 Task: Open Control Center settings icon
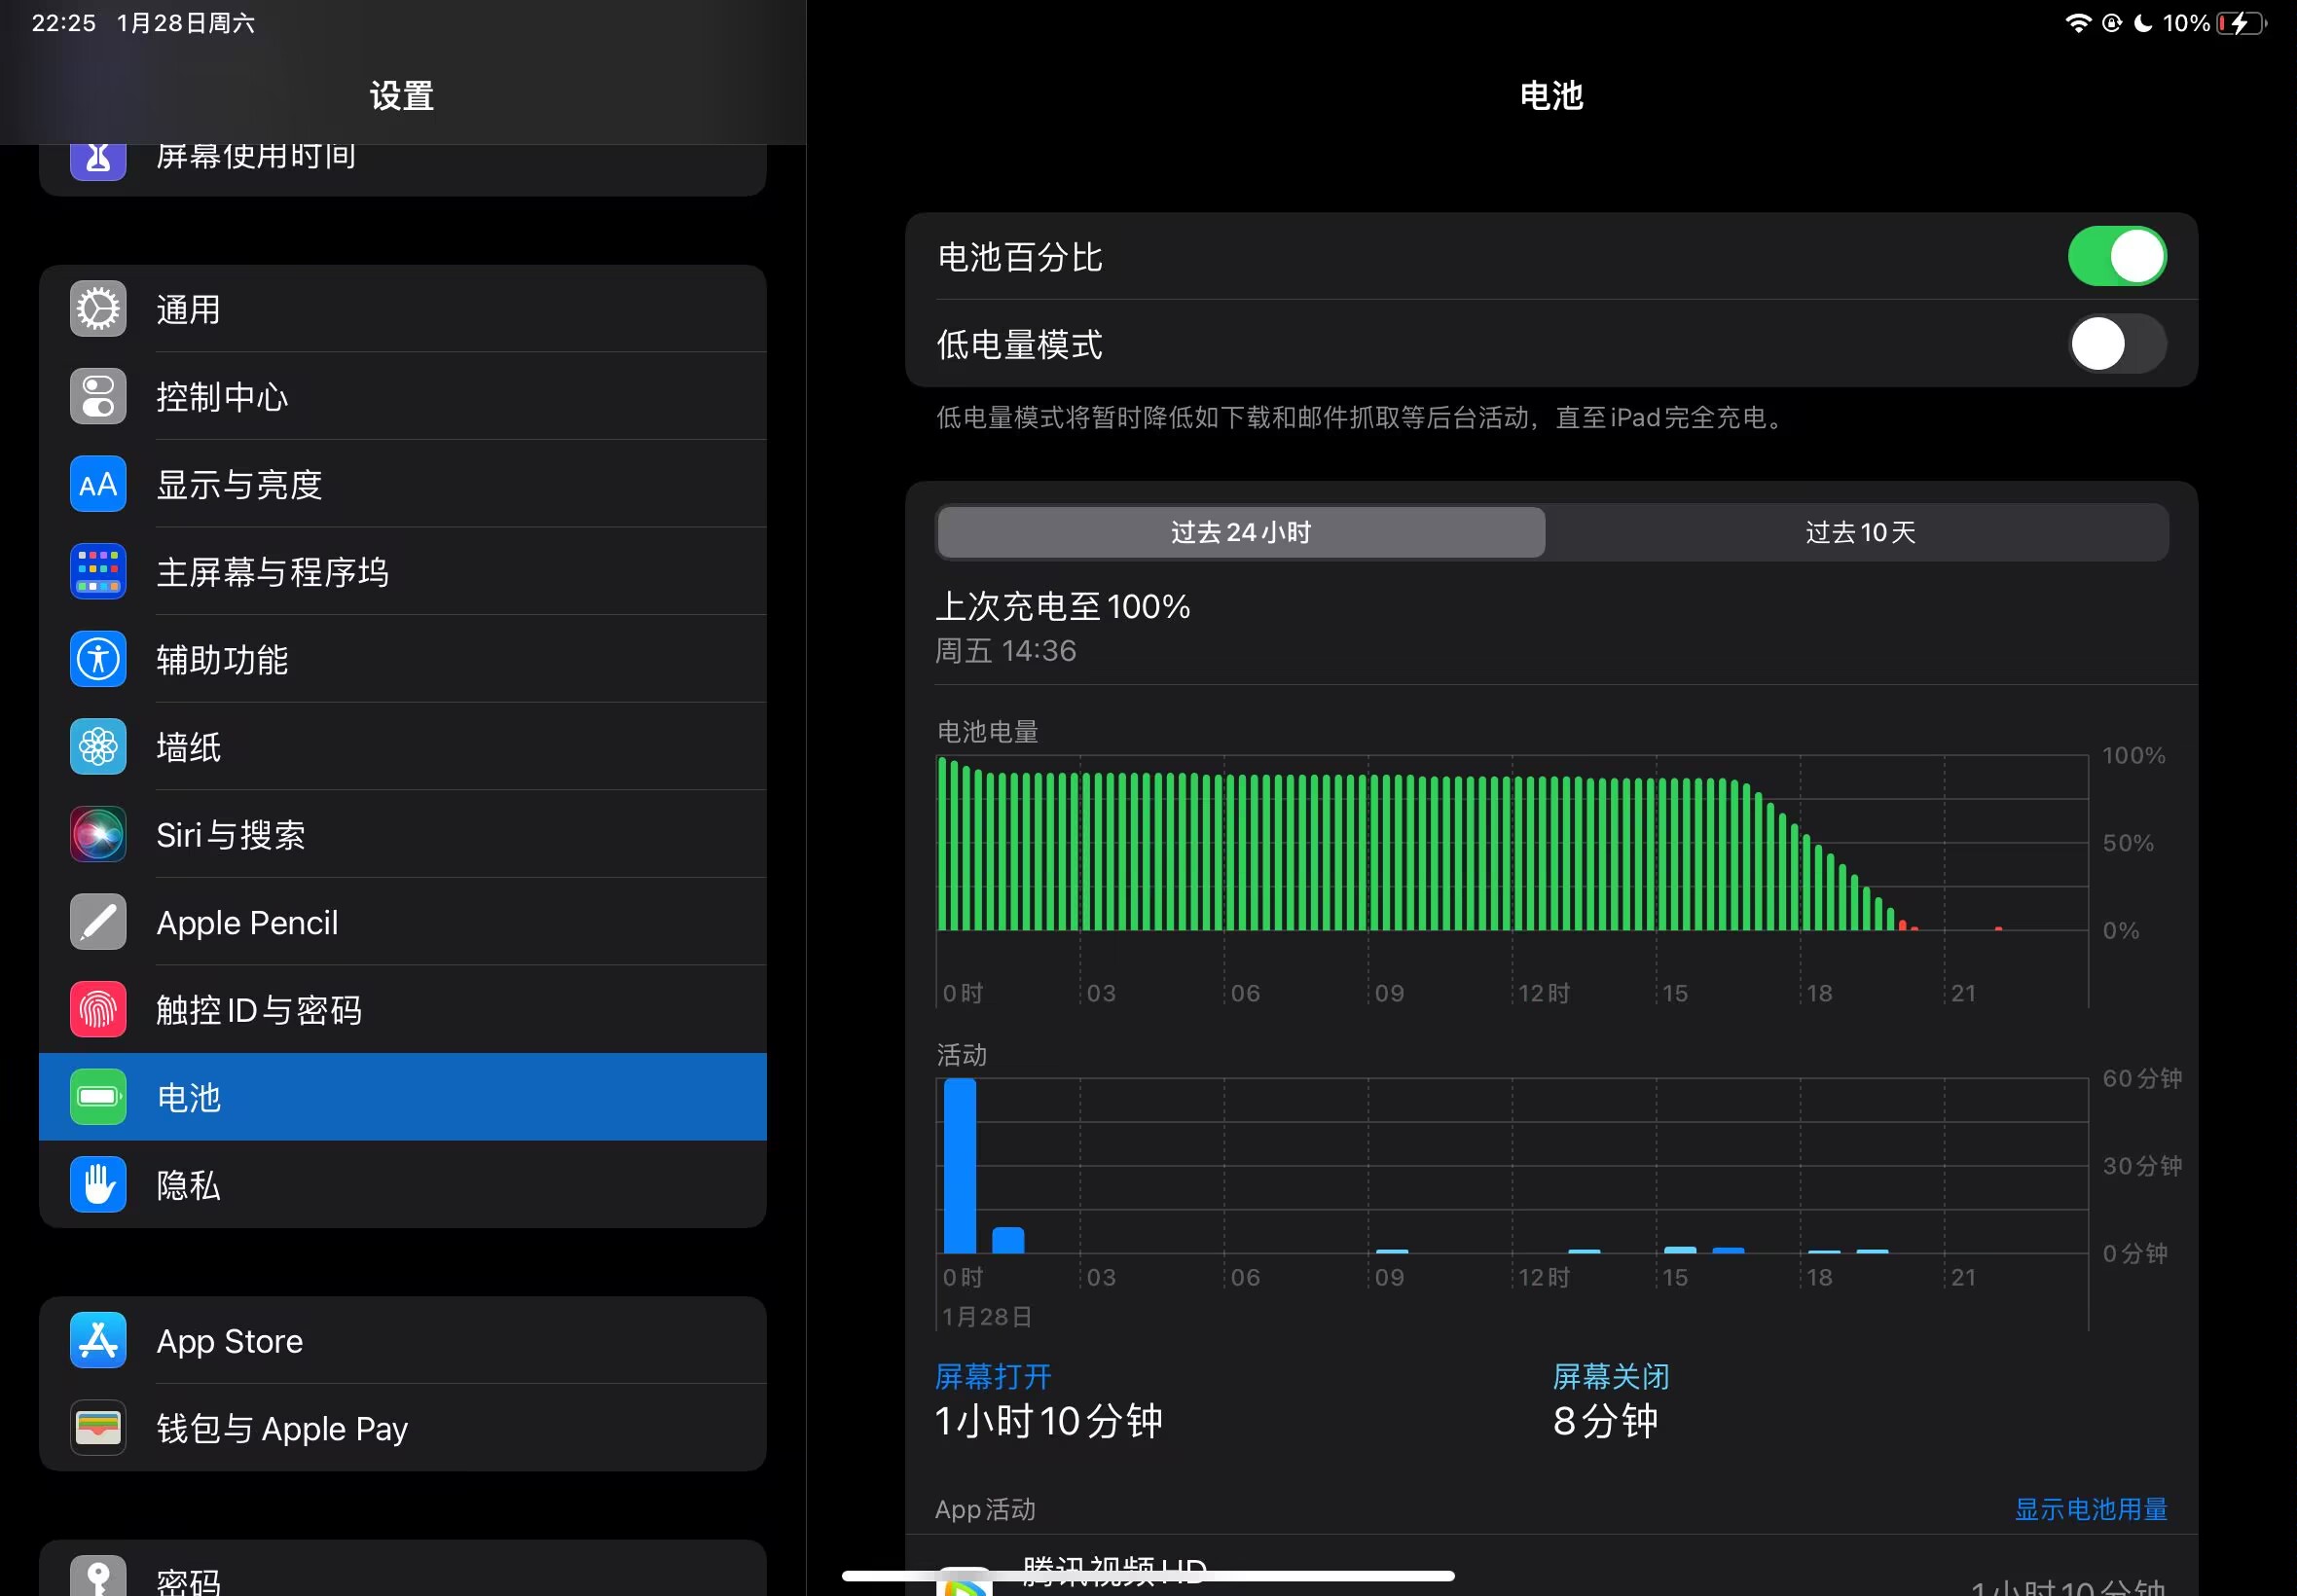98,397
